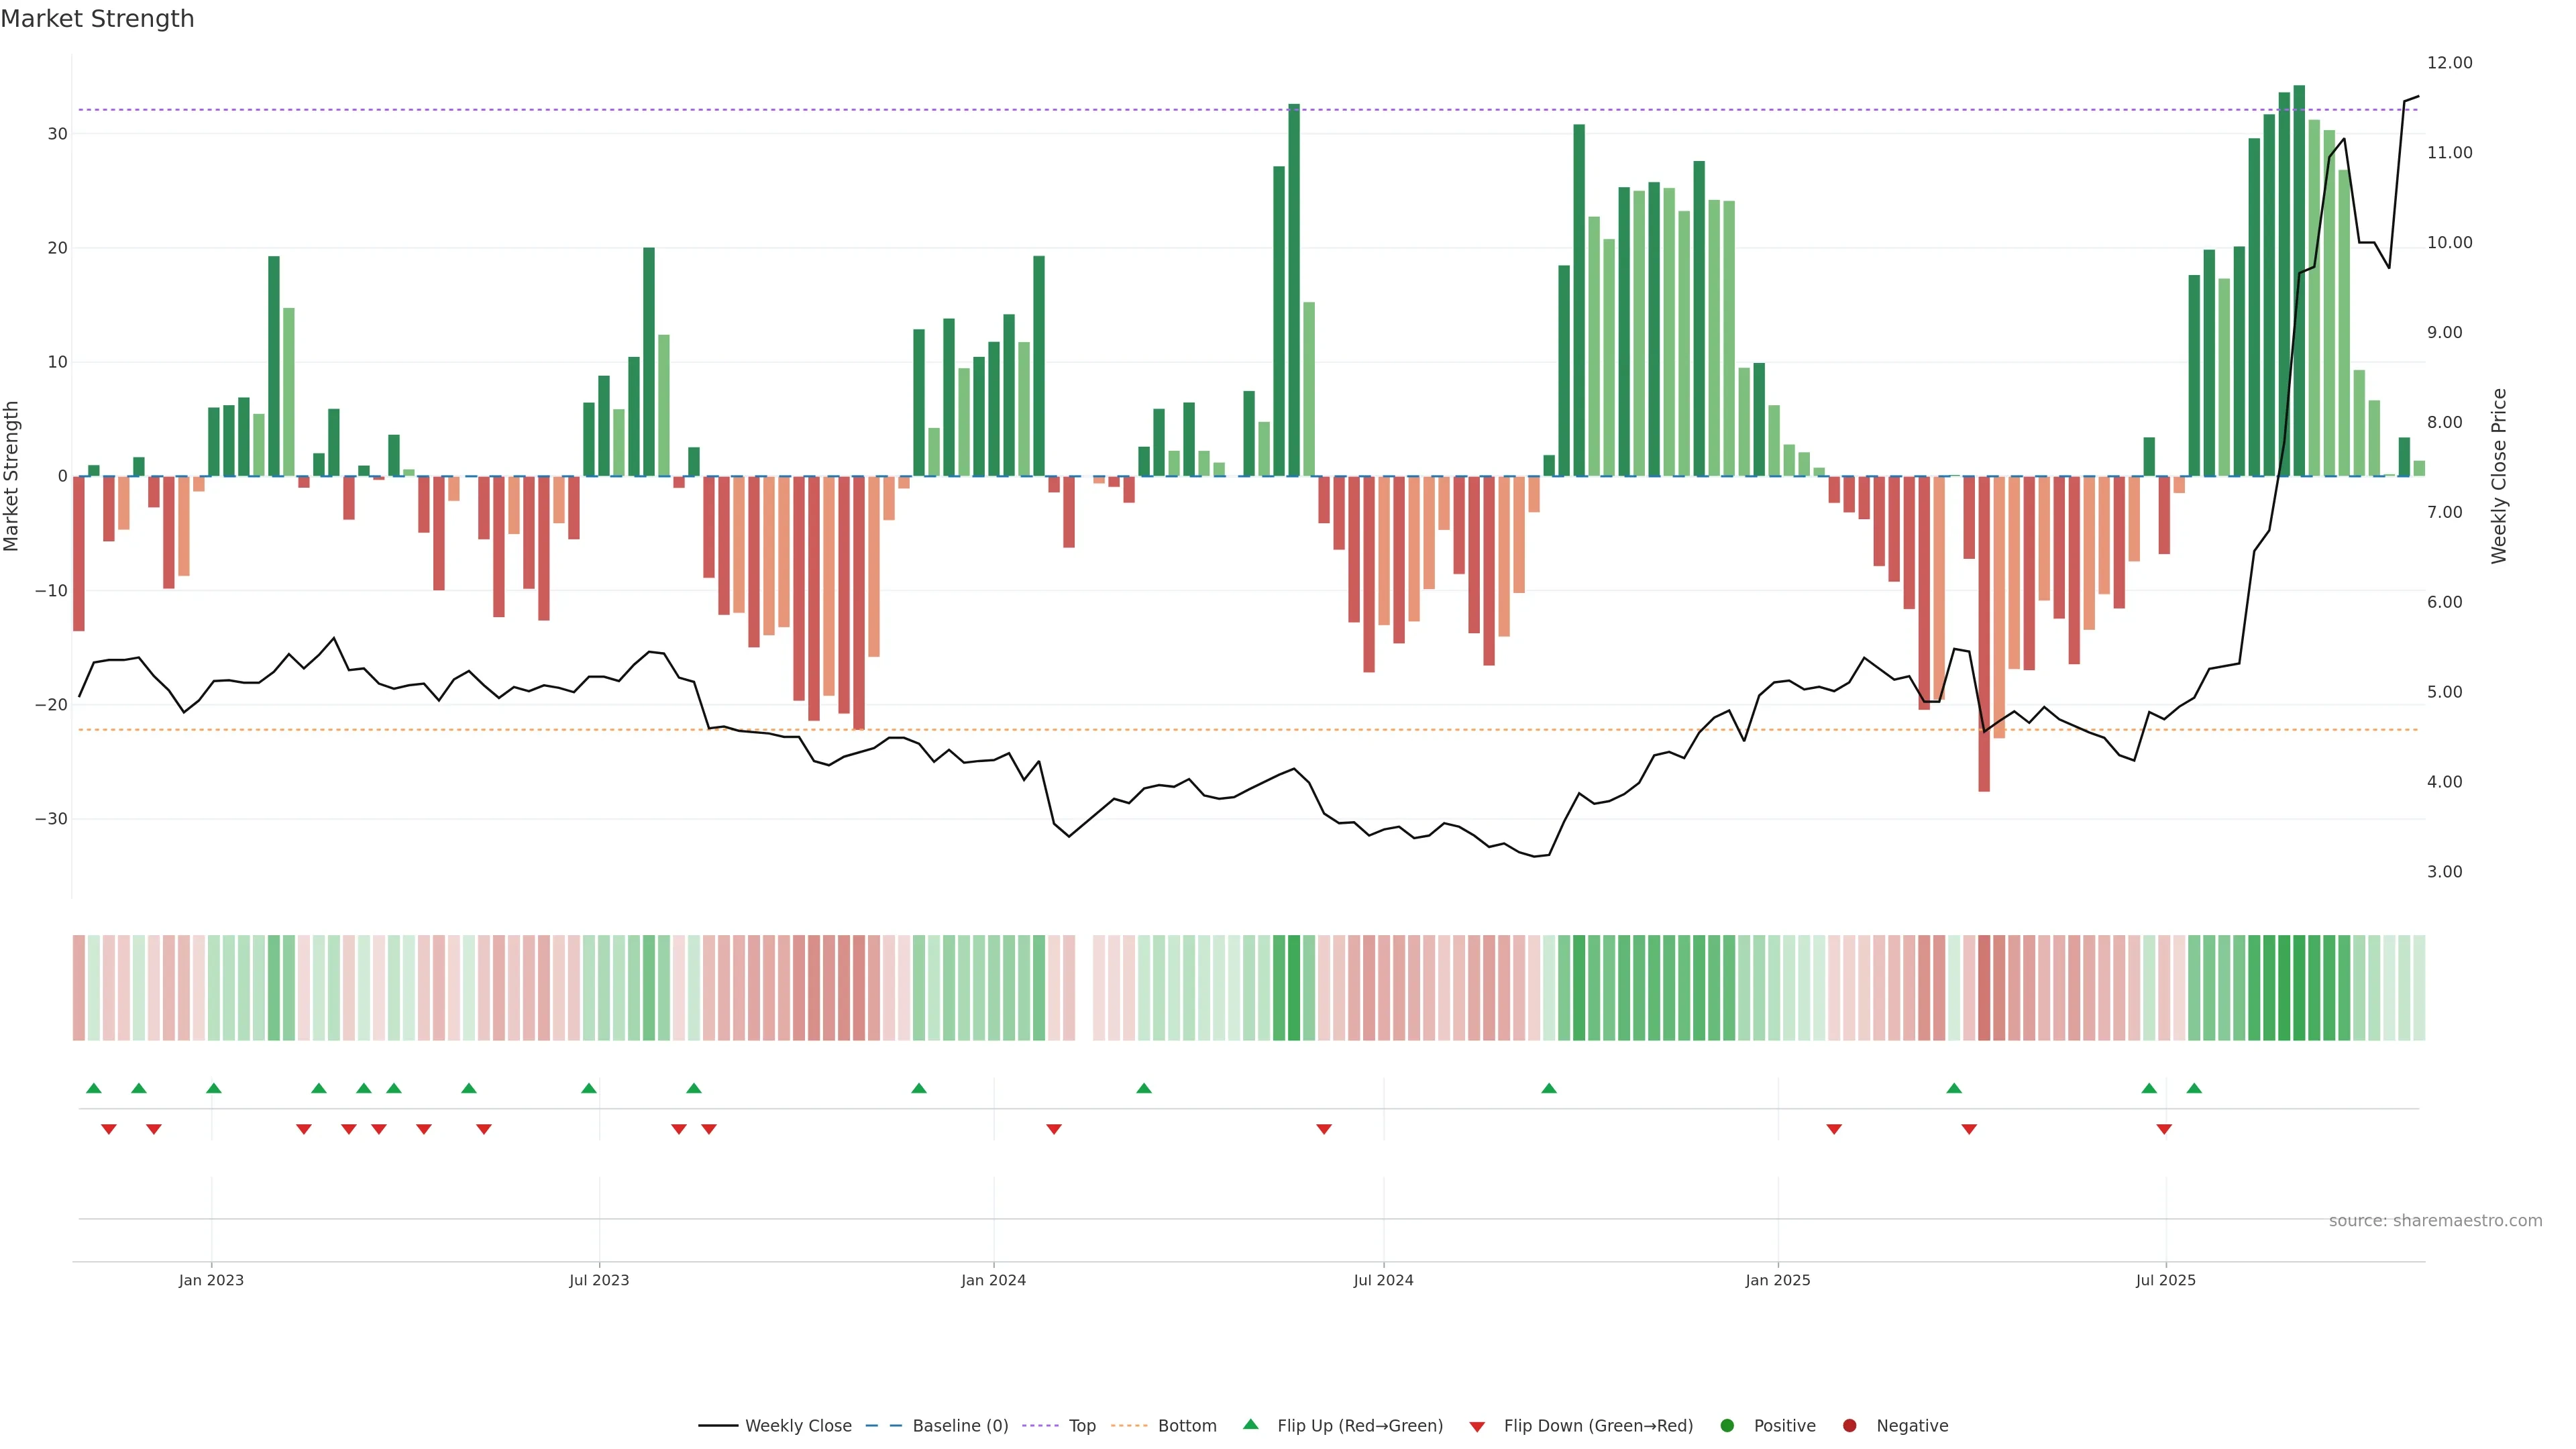Click the rightmost red flip-down triangle marker
Viewport: 2576px width, 1449px height.
[x=2164, y=1129]
